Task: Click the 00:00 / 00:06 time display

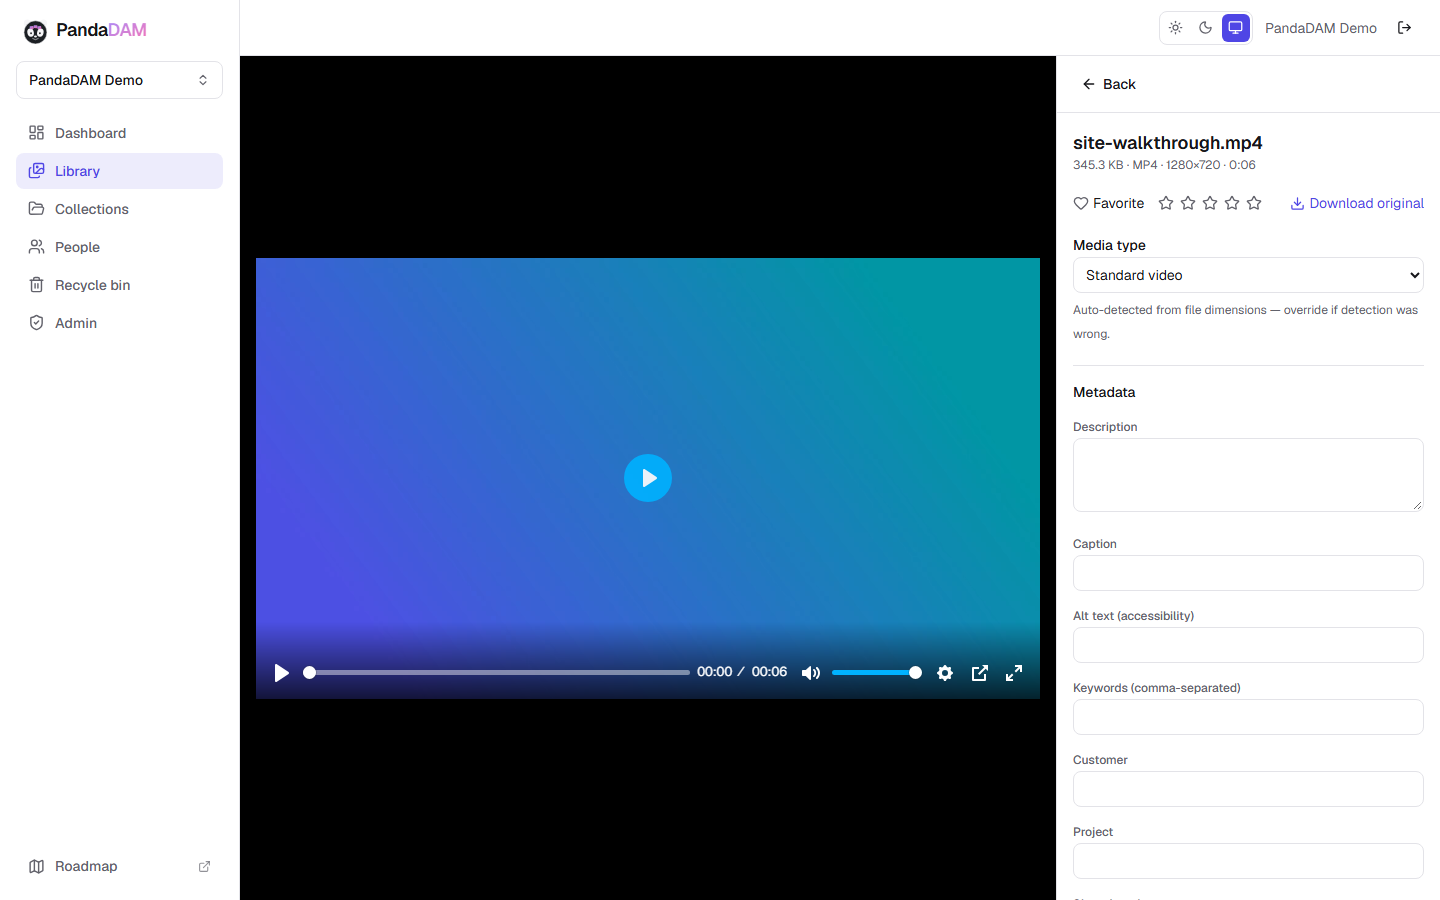Action: point(742,672)
